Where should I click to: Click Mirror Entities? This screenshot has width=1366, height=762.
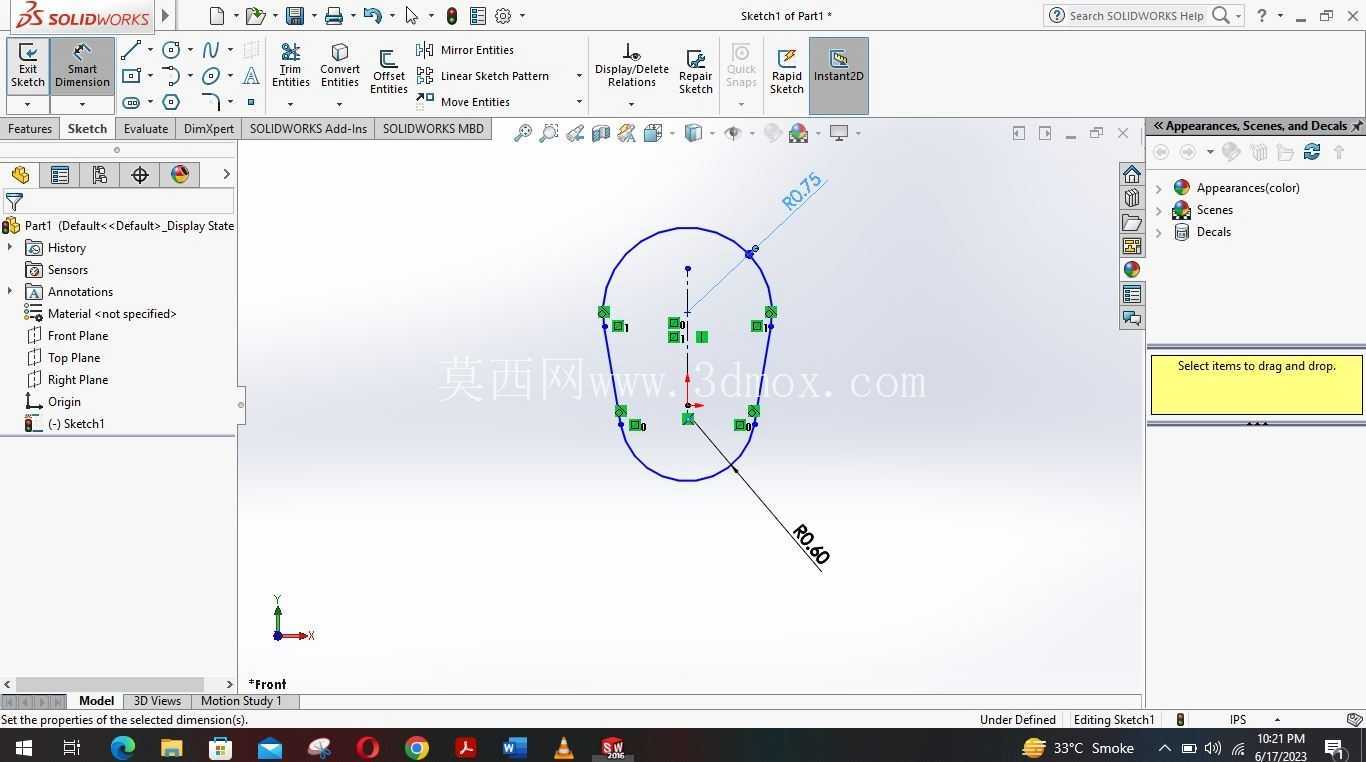click(x=465, y=50)
